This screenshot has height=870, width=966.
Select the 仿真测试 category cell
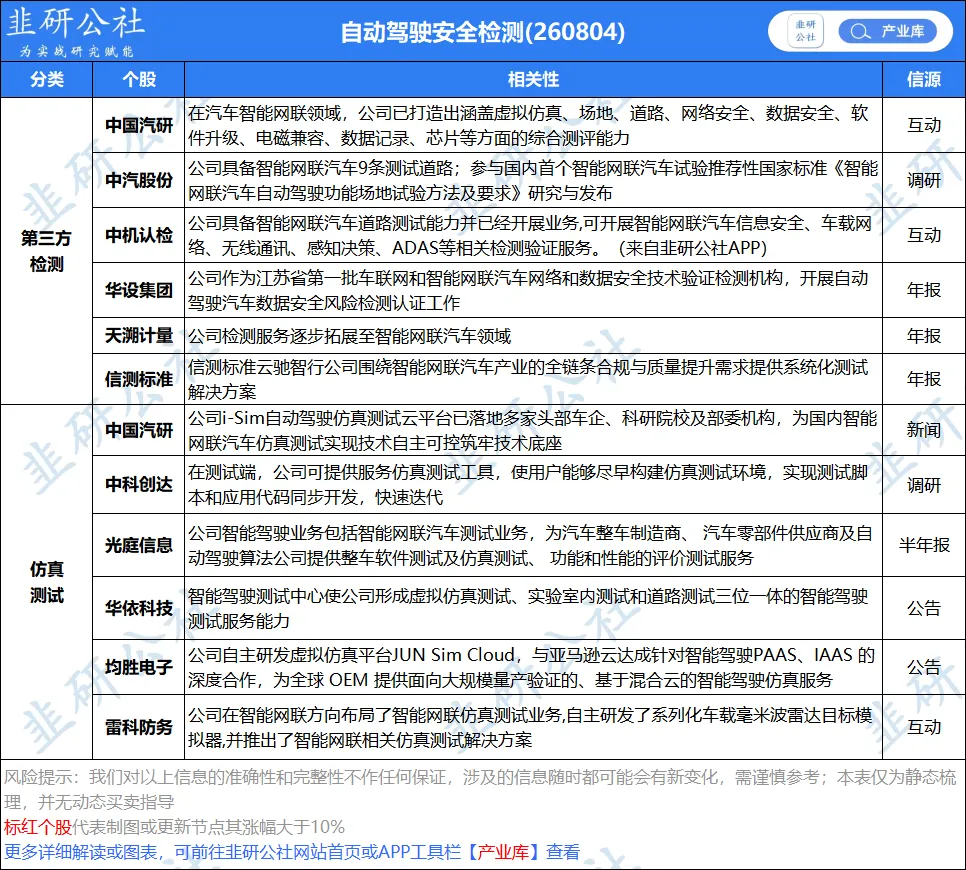tap(47, 582)
